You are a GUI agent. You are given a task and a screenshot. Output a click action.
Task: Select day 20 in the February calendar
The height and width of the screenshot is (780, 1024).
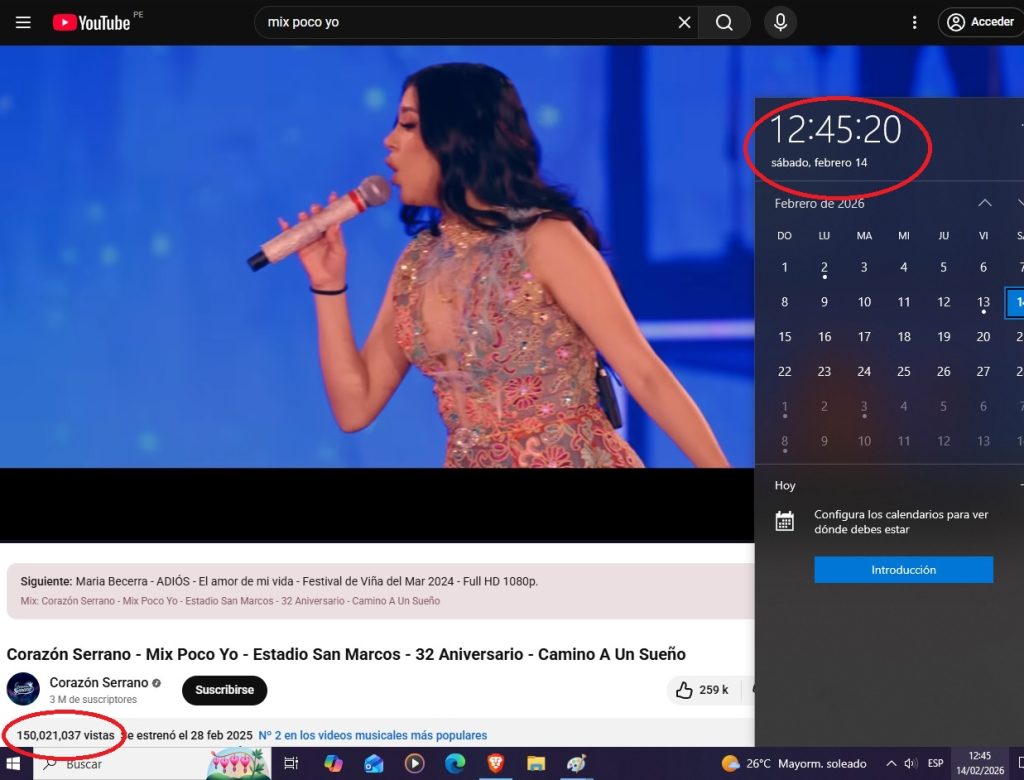pyautogui.click(x=983, y=337)
